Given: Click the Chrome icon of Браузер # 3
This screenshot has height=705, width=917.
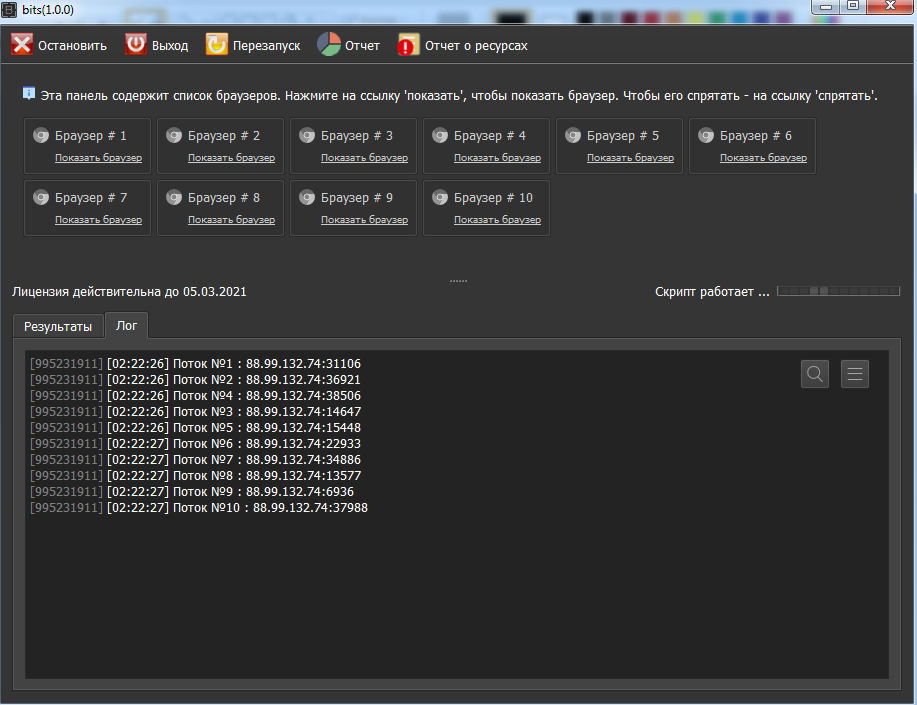Looking at the screenshot, I should pos(307,136).
